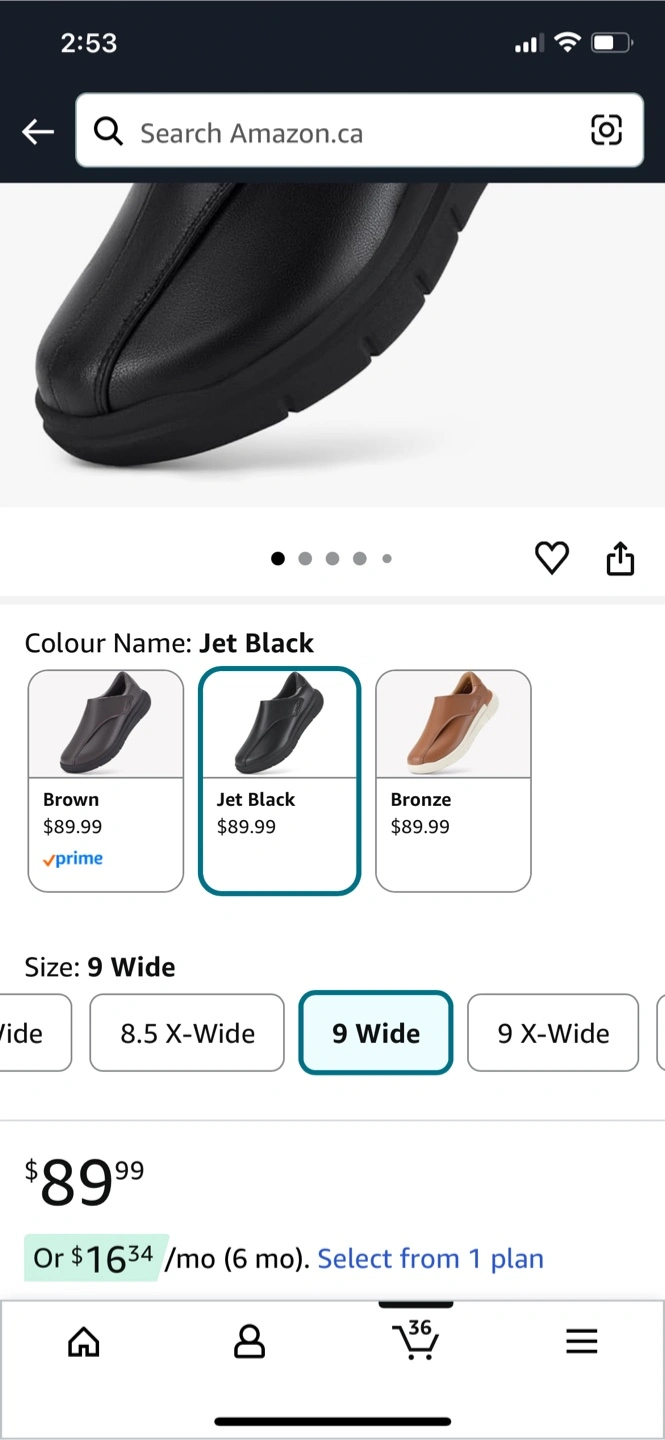Tap the share icon

point(620,558)
